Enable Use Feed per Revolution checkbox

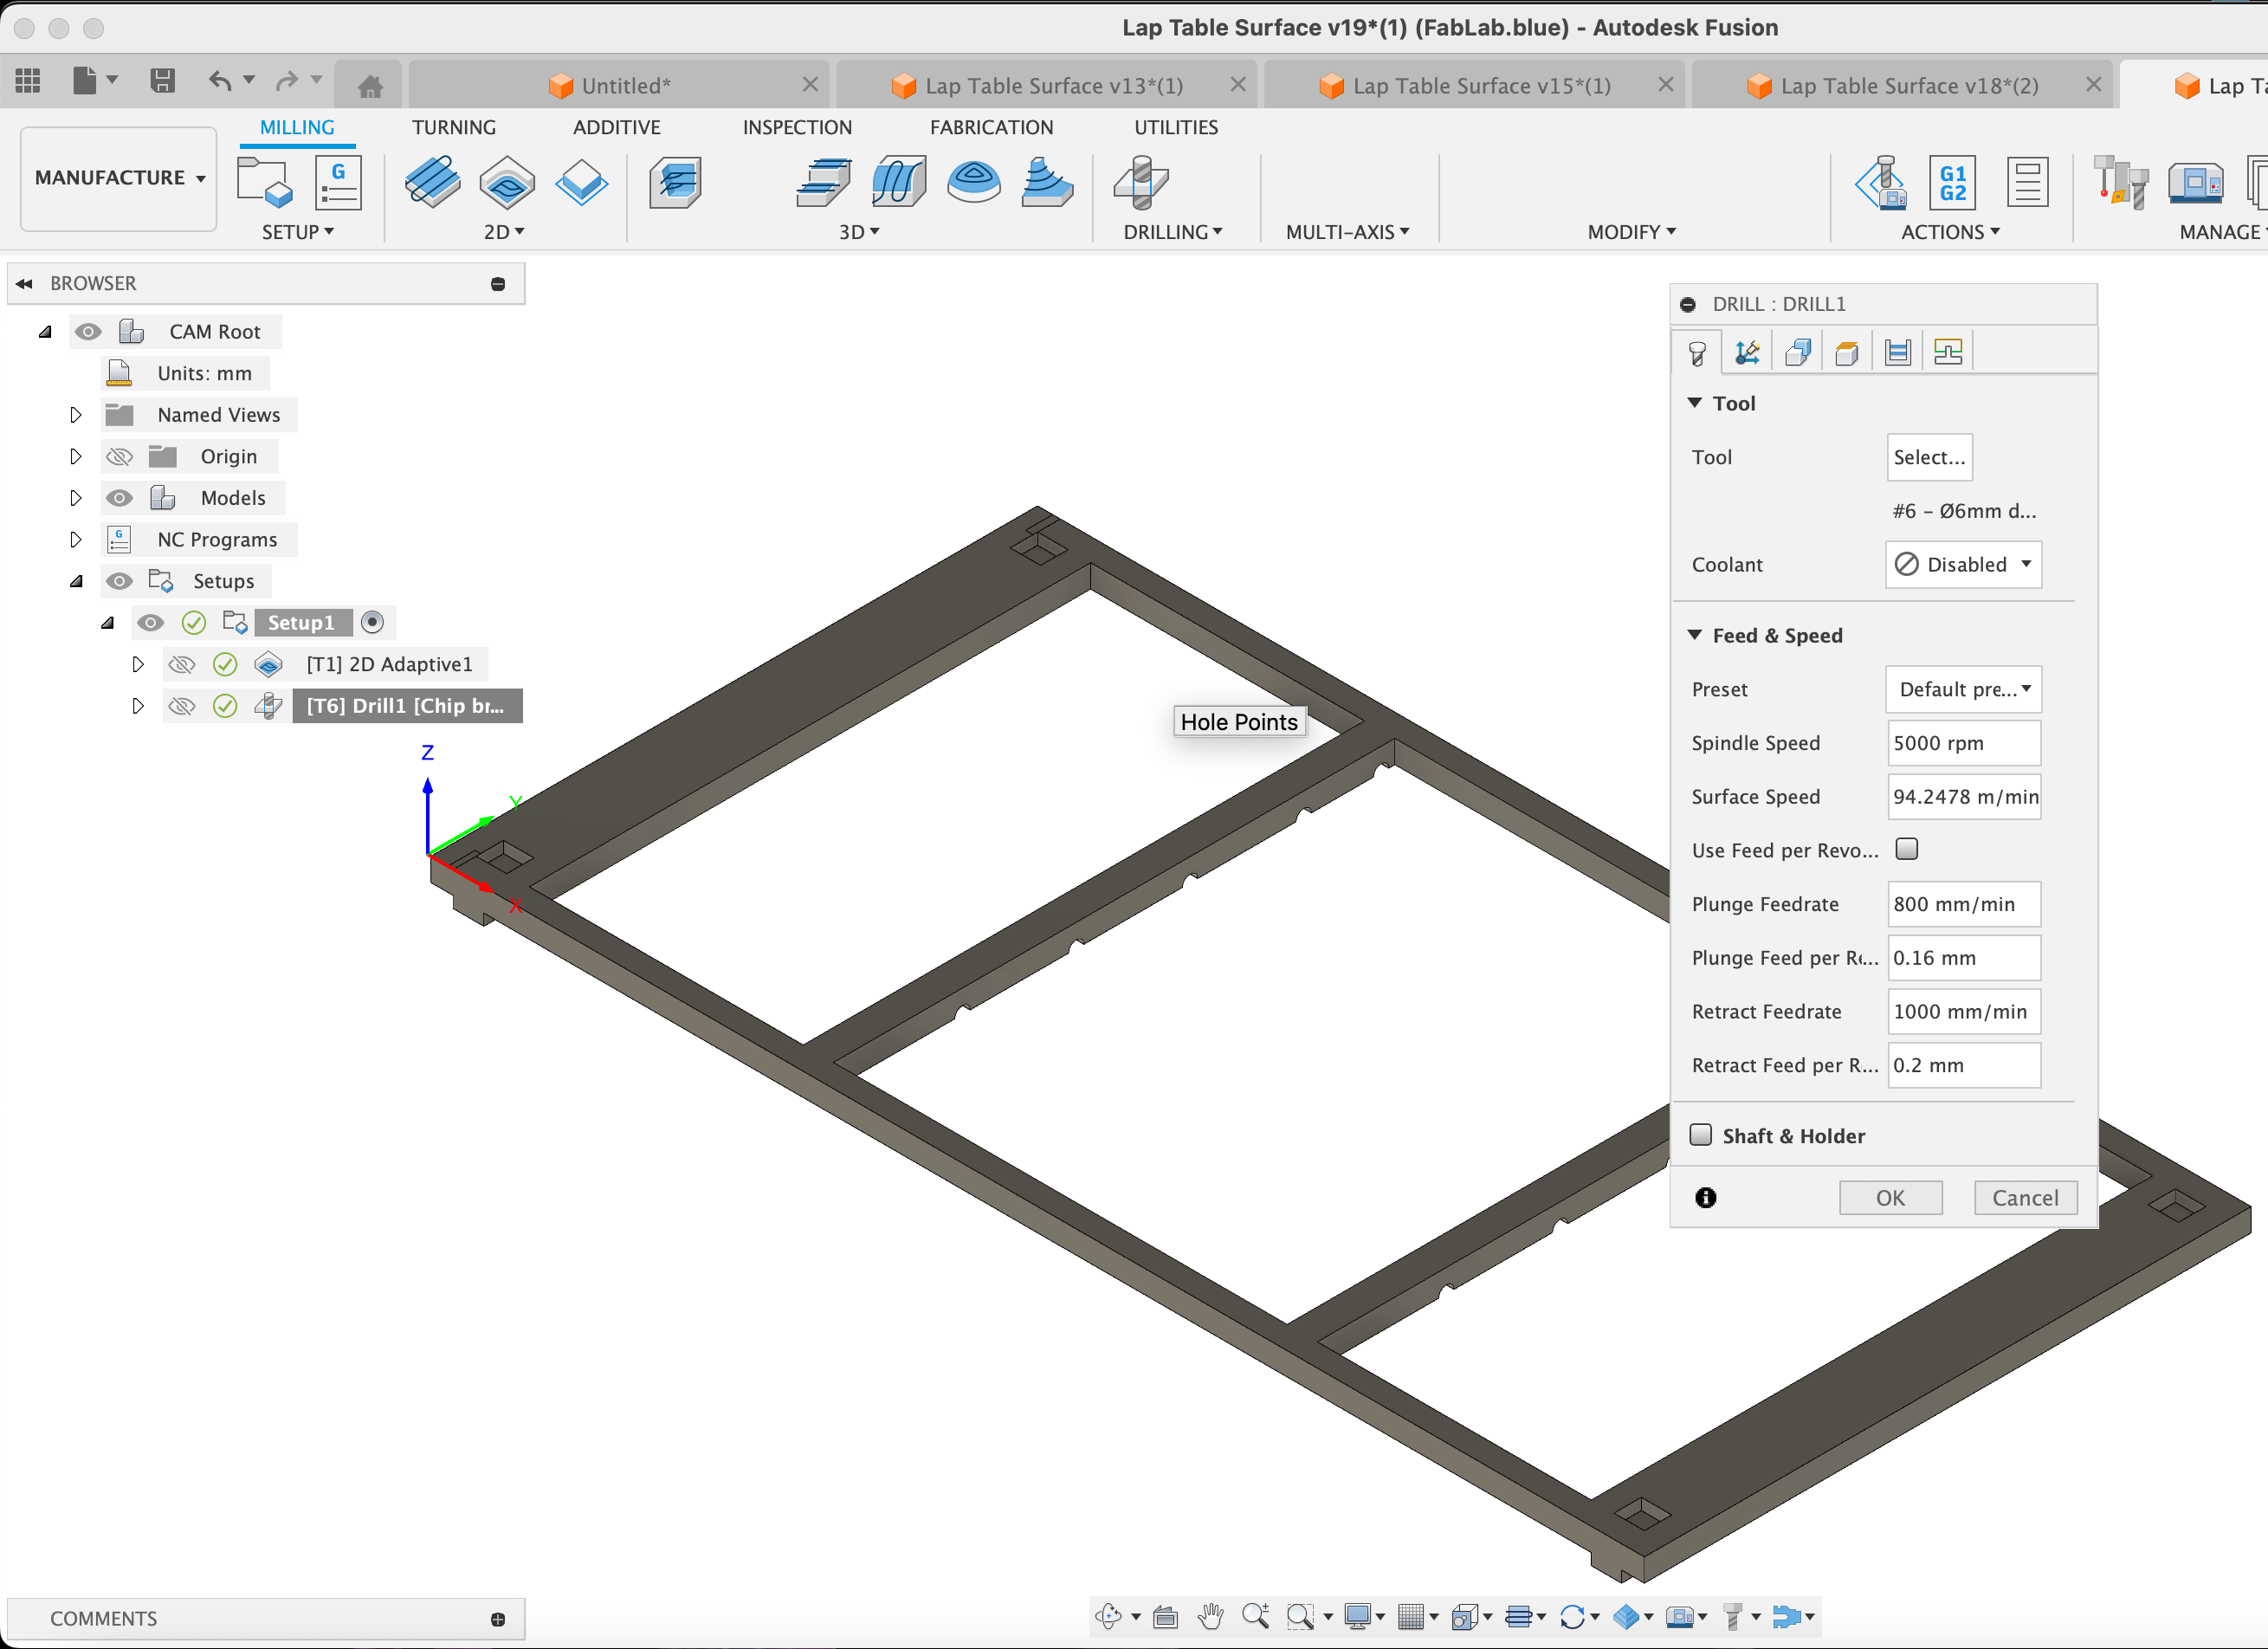(x=1907, y=849)
